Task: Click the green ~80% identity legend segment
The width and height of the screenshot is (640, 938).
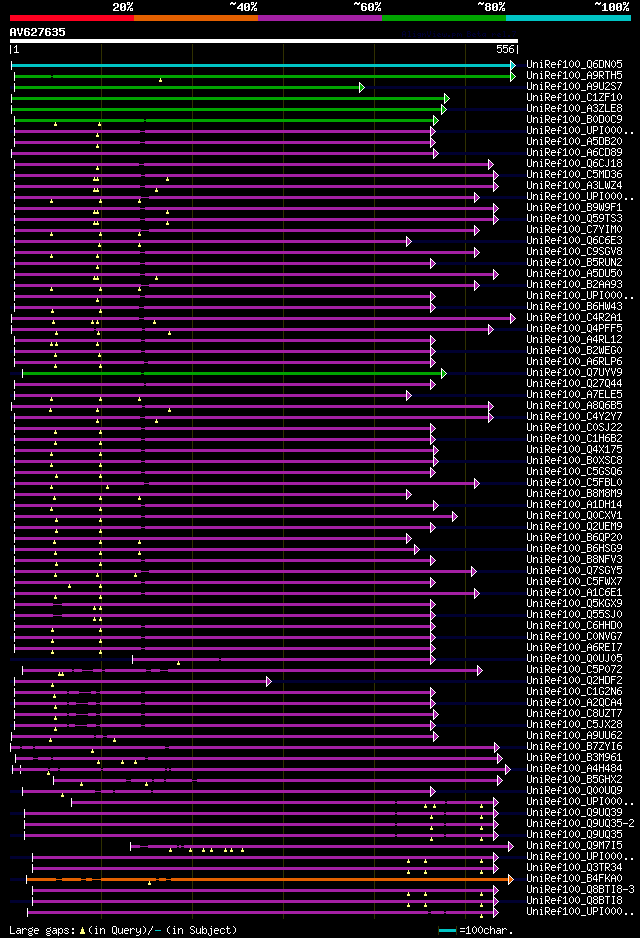Action: point(444,18)
